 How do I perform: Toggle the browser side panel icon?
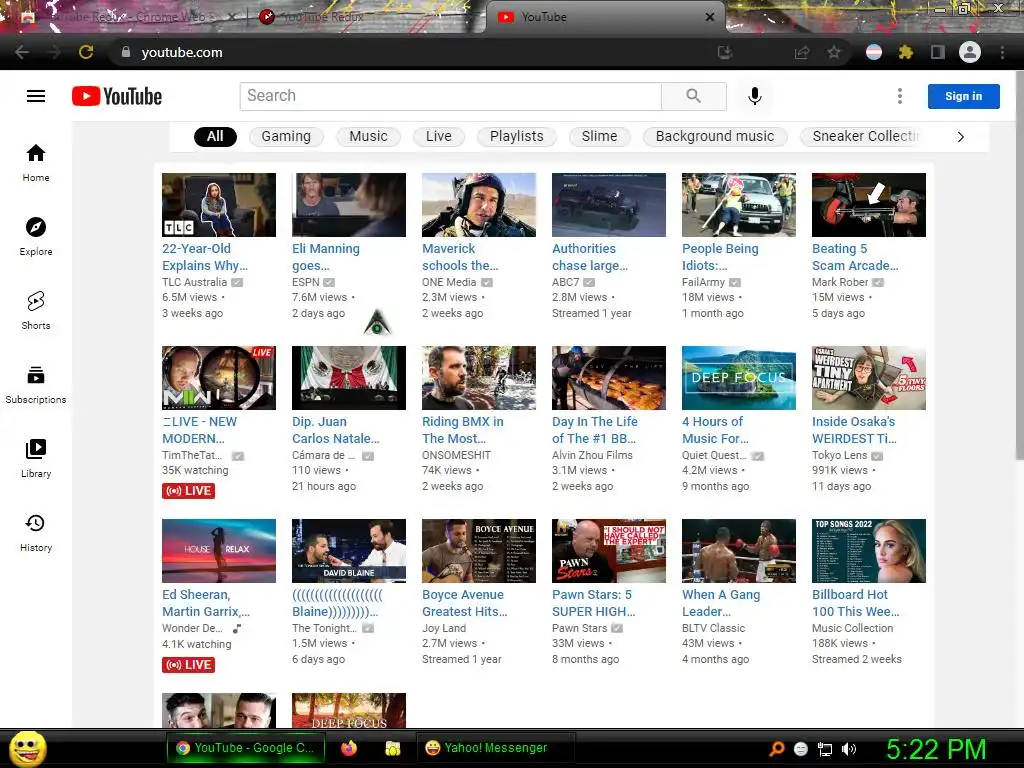[938, 52]
